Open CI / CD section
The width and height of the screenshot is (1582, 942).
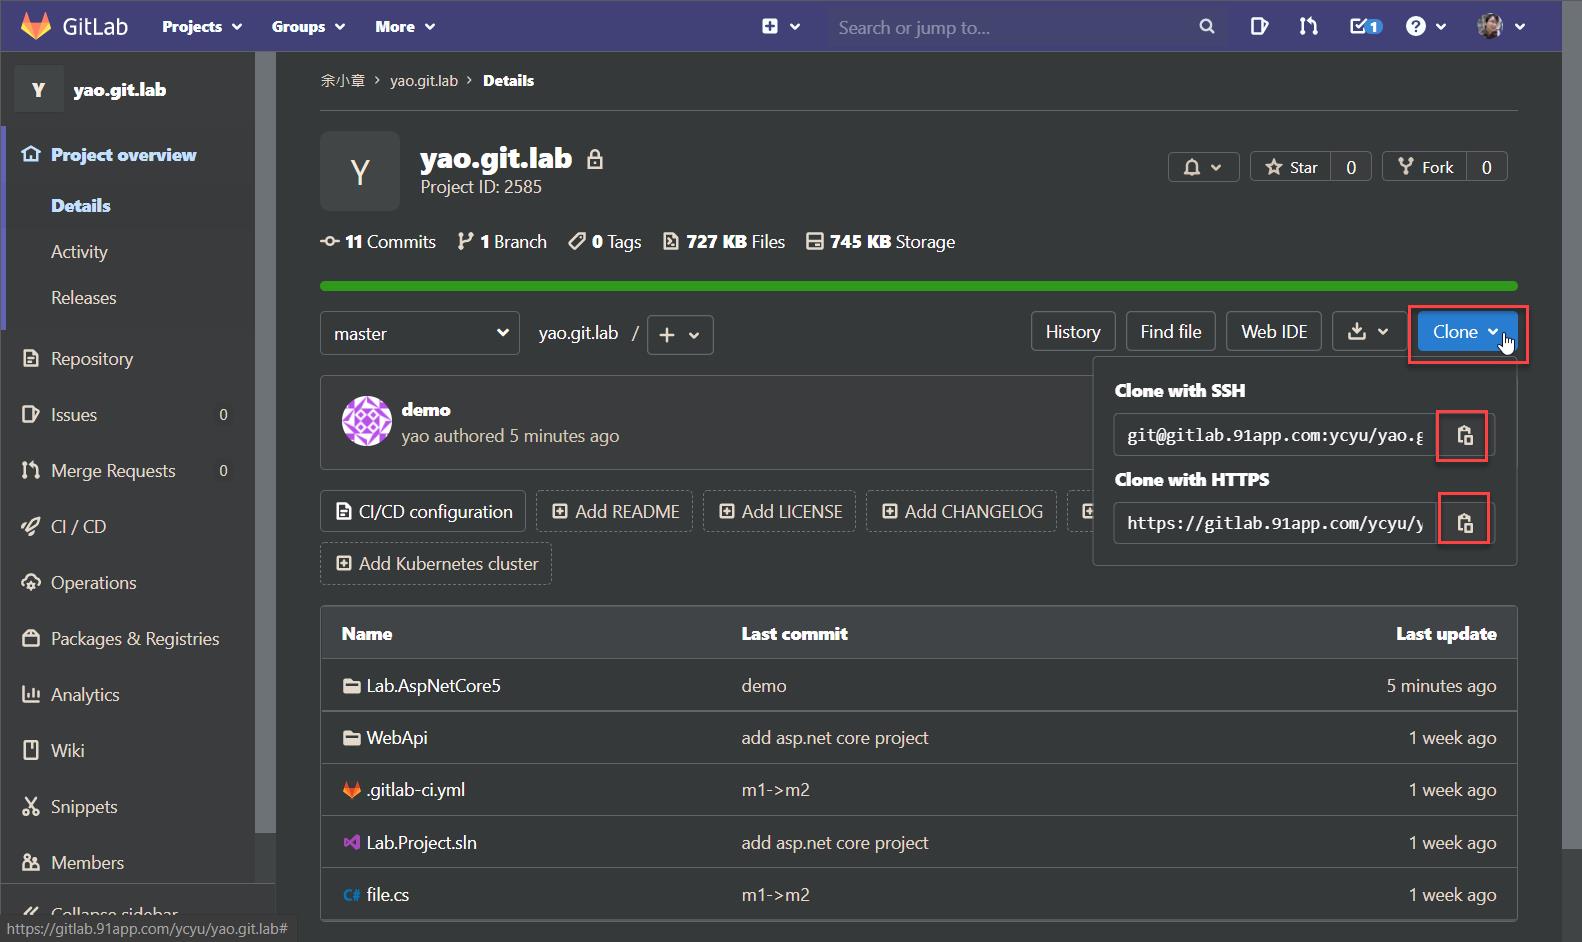pos(78,527)
